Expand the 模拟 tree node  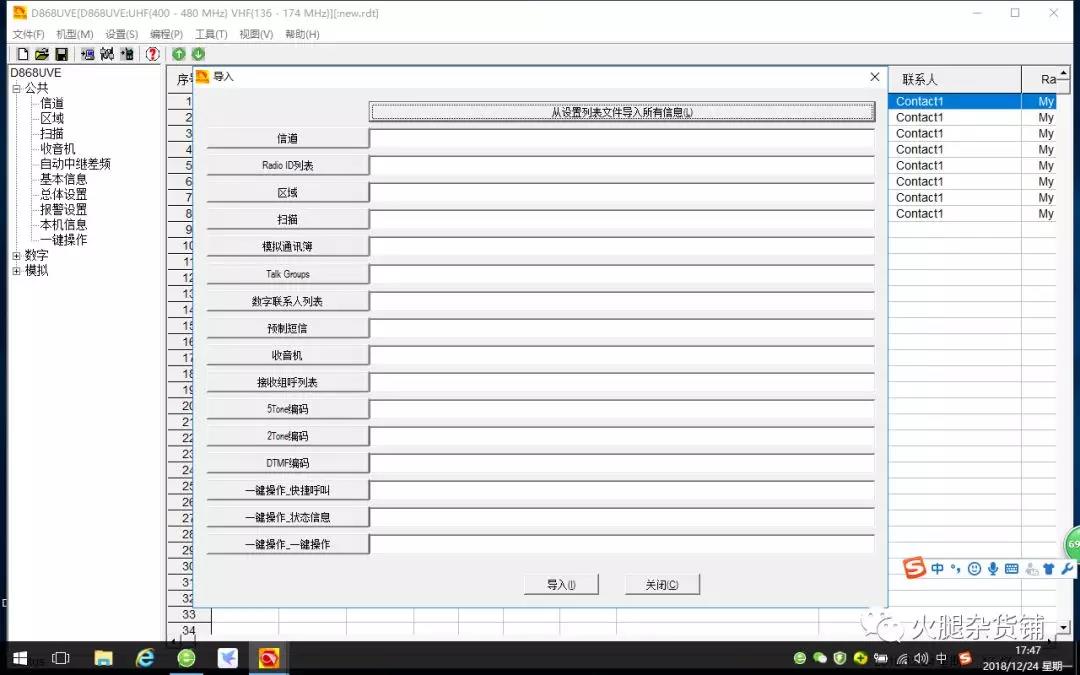click(16, 271)
